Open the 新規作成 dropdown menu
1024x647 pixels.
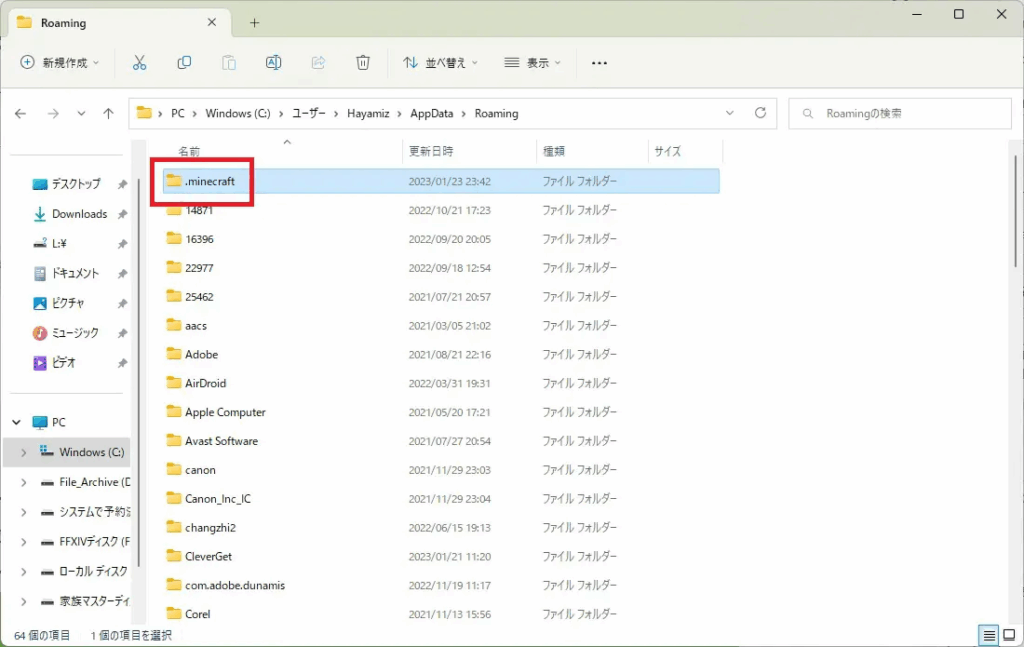(x=60, y=62)
